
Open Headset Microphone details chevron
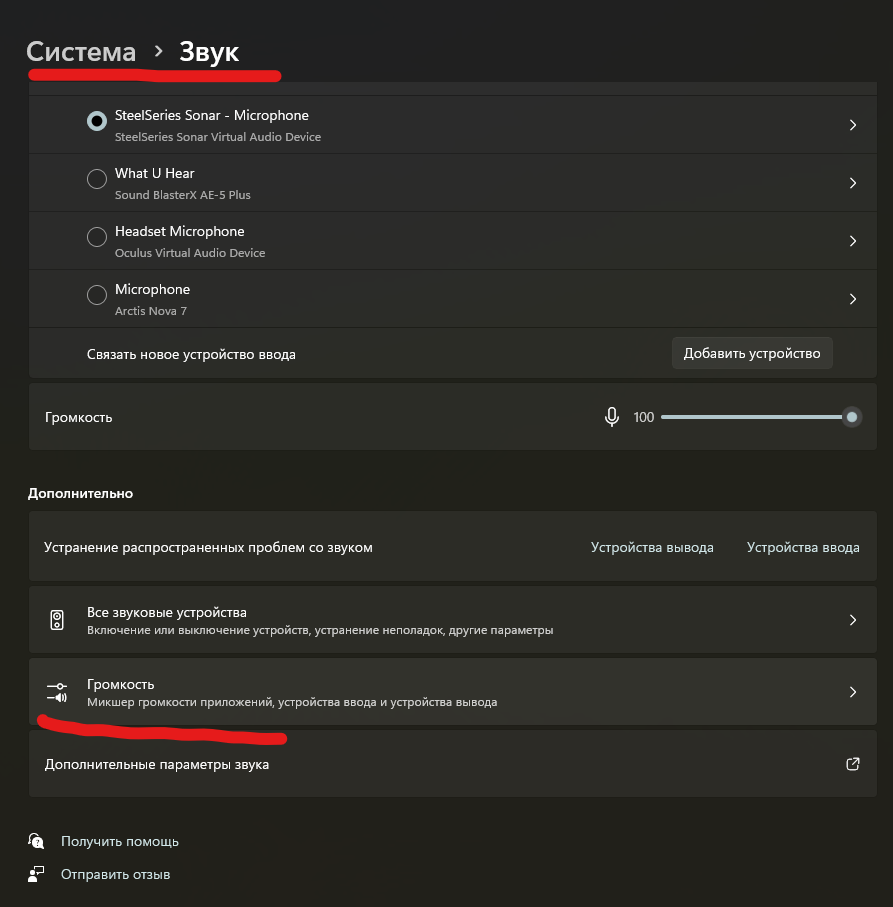(852, 241)
